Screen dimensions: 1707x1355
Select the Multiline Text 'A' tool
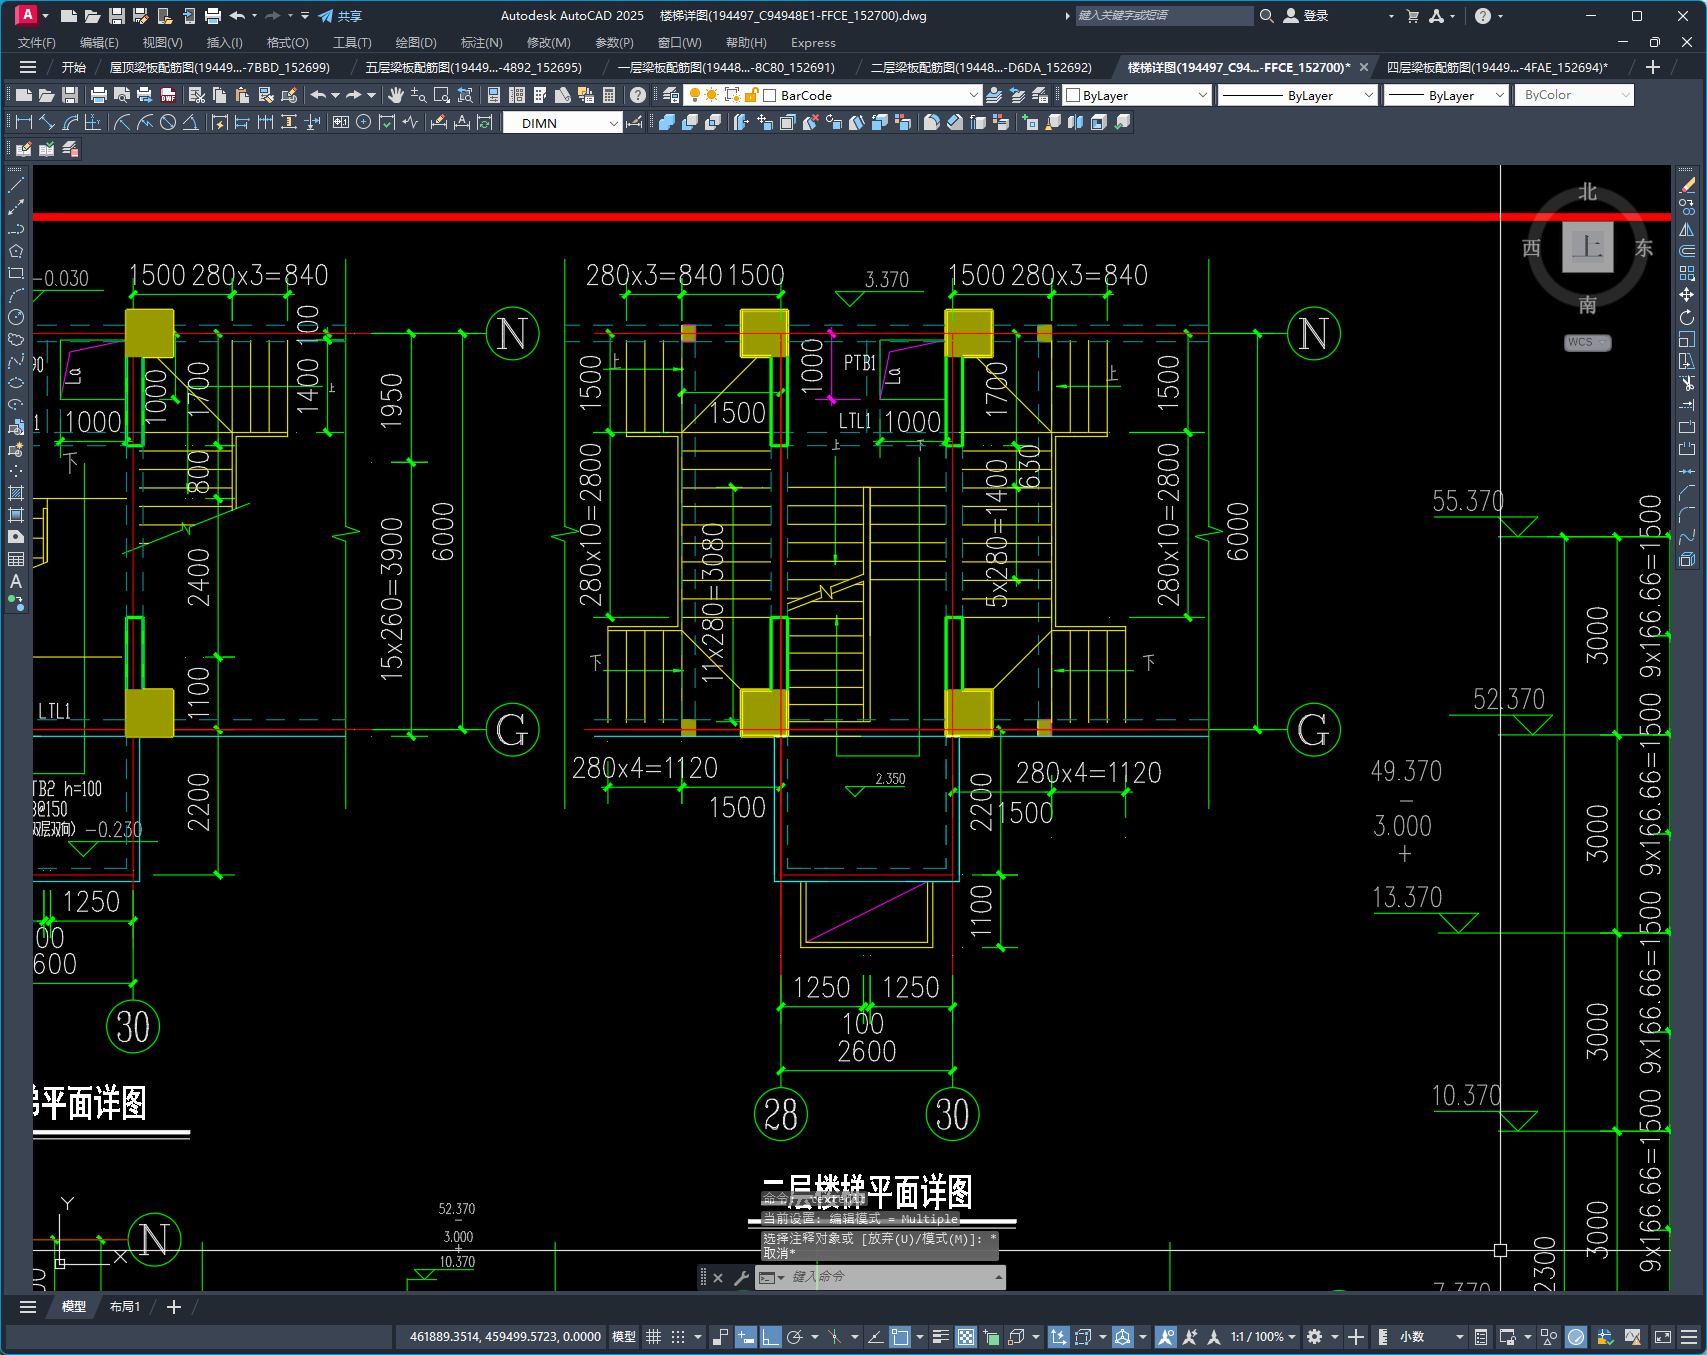click(x=16, y=581)
